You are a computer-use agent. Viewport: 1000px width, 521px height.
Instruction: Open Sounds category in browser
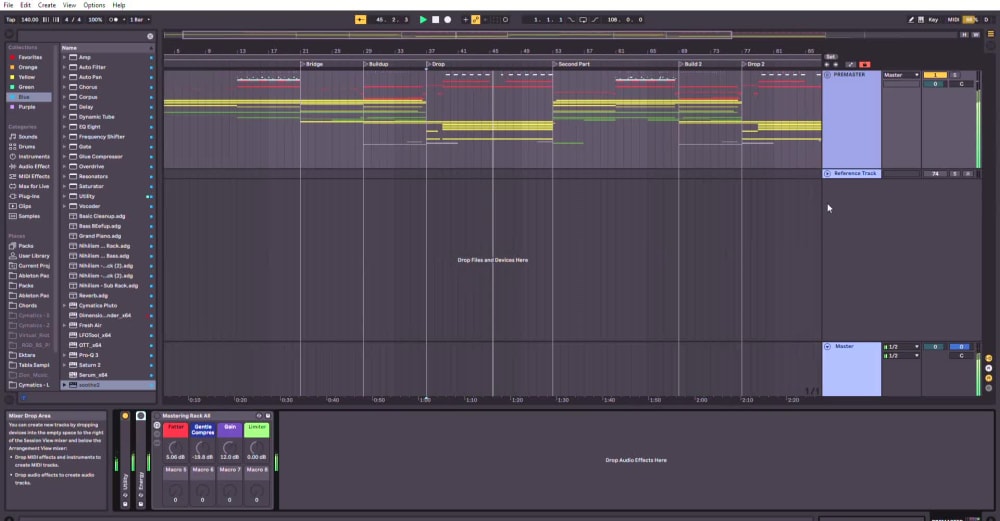coord(29,136)
